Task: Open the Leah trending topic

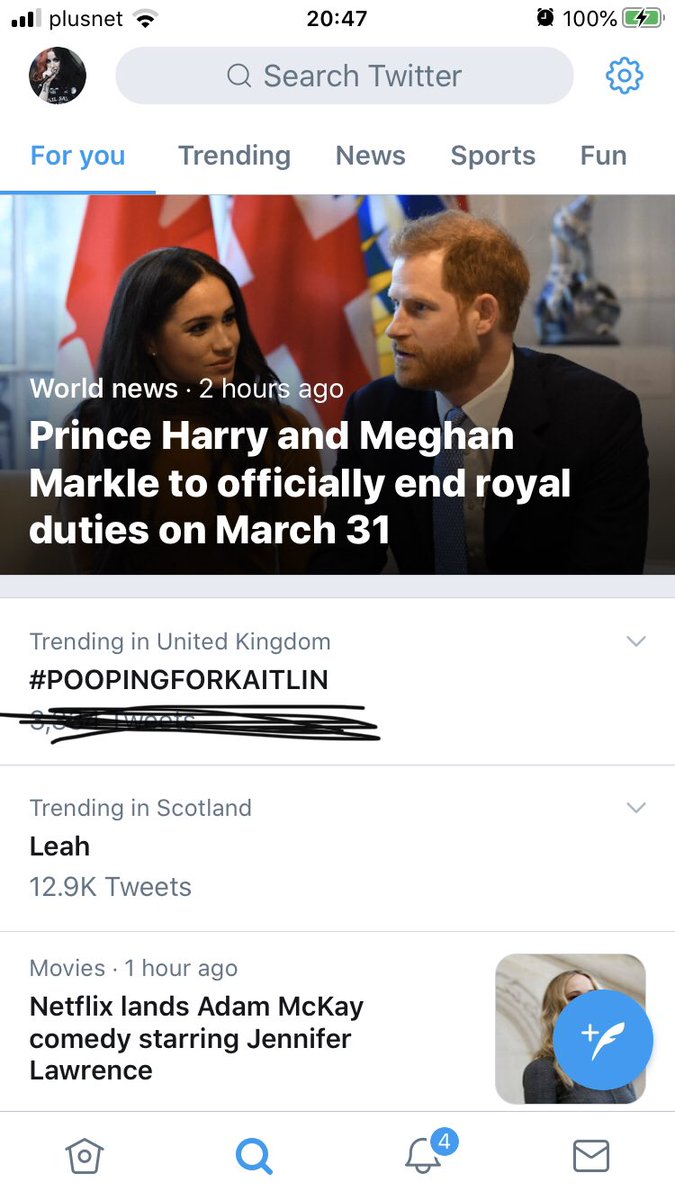Action: pos(60,846)
